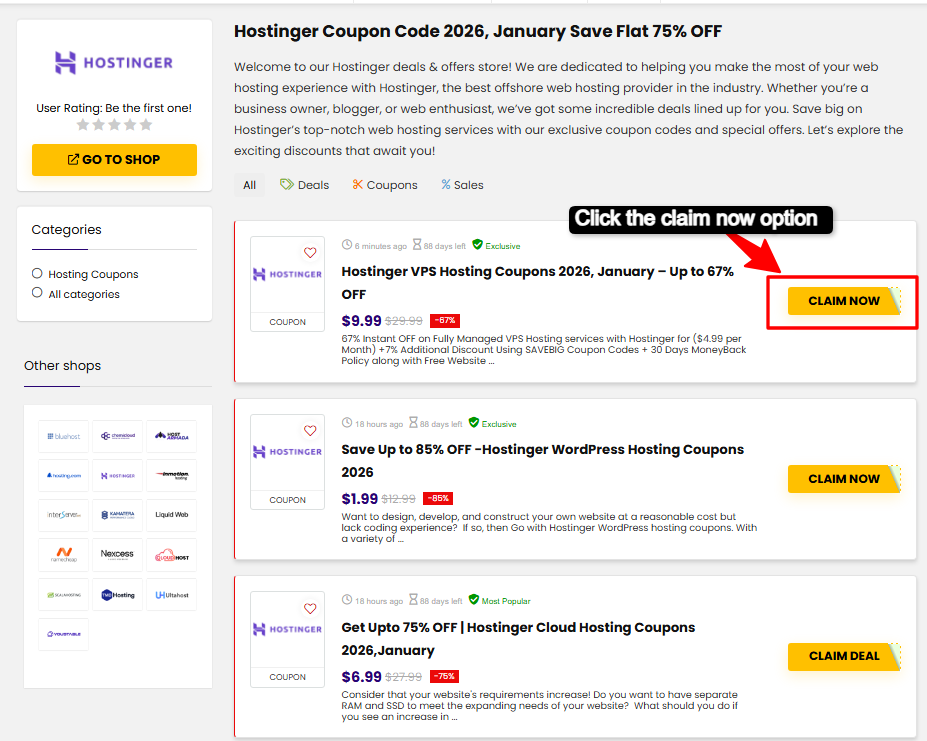Claim the VPS Hosting coupon with CLAIM NOW
This screenshot has width=927, height=741.
coord(843,301)
